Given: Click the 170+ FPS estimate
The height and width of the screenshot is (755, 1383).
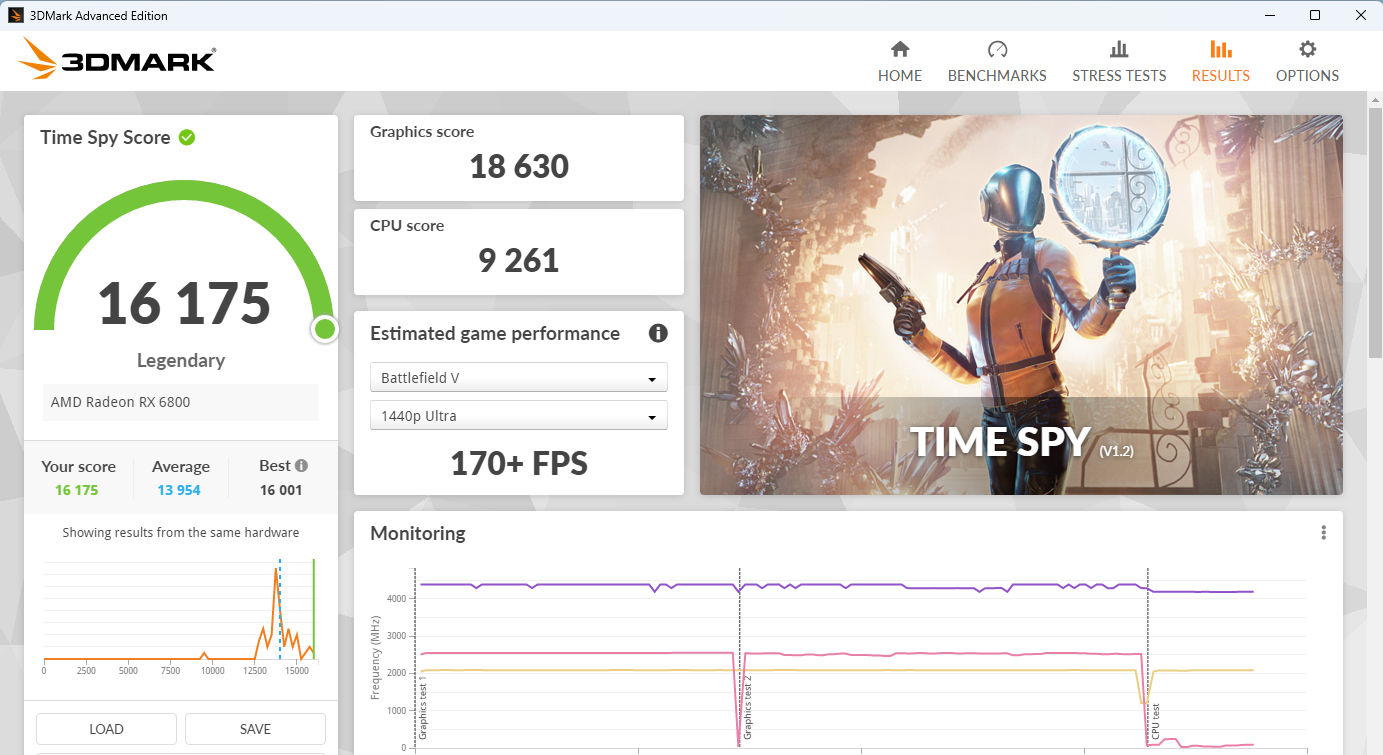Looking at the screenshot, I should point(519,463).
